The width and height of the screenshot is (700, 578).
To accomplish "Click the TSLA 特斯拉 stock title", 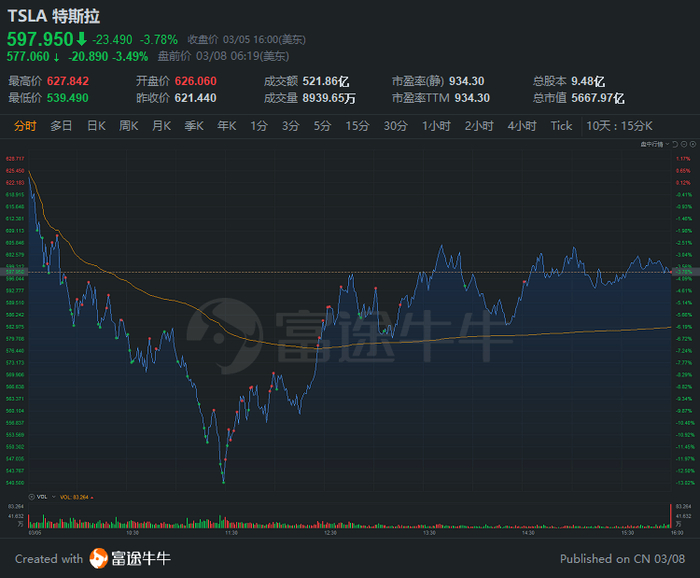I will 54,16.
